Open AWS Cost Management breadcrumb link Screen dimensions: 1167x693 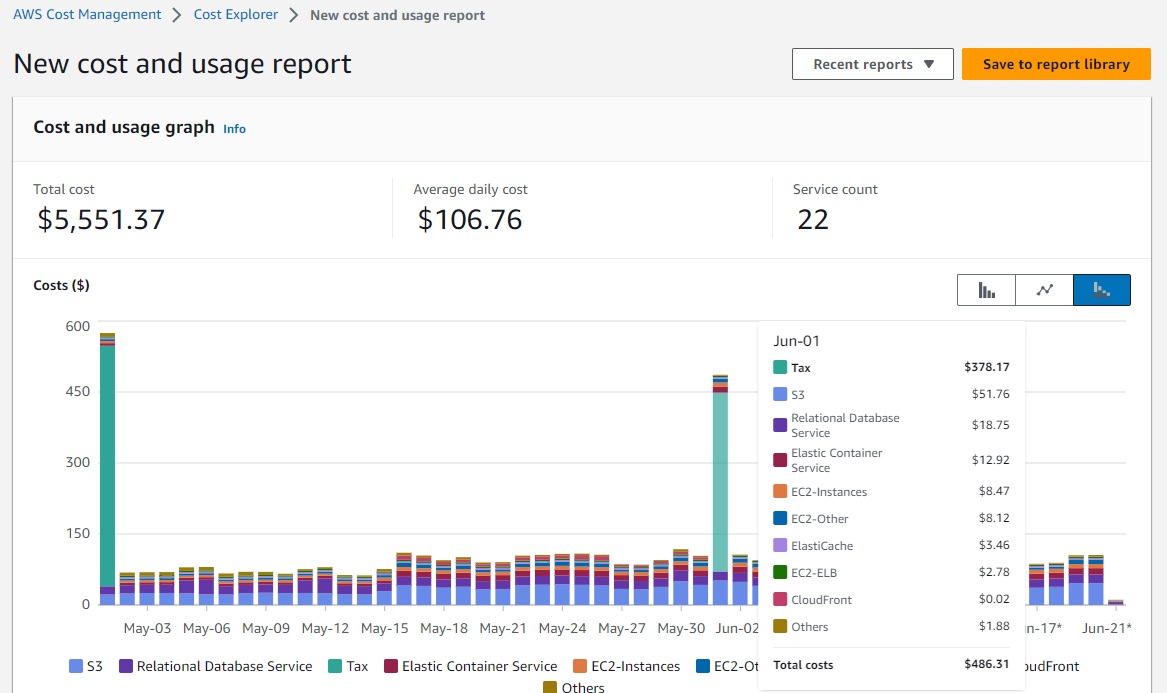point(87,15)
